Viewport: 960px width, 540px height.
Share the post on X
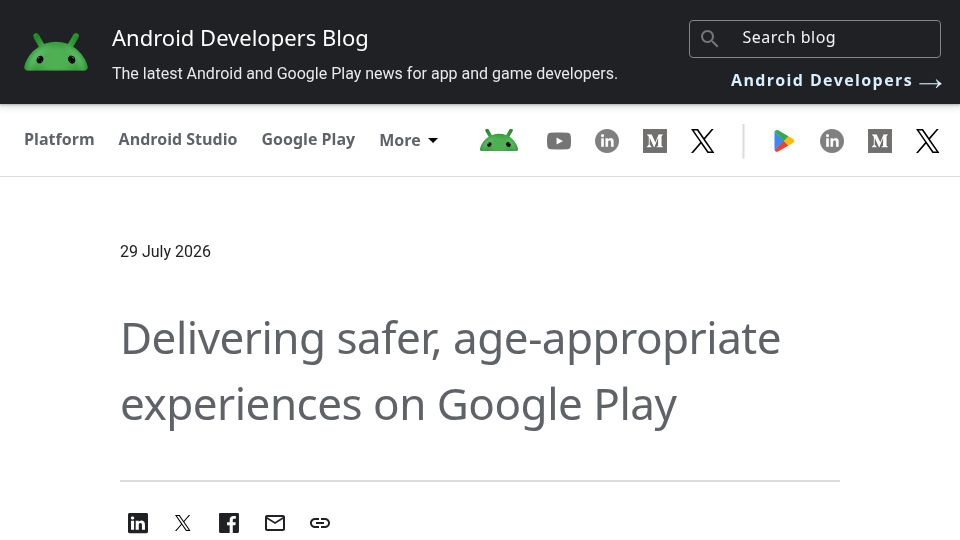pos(182,523)
